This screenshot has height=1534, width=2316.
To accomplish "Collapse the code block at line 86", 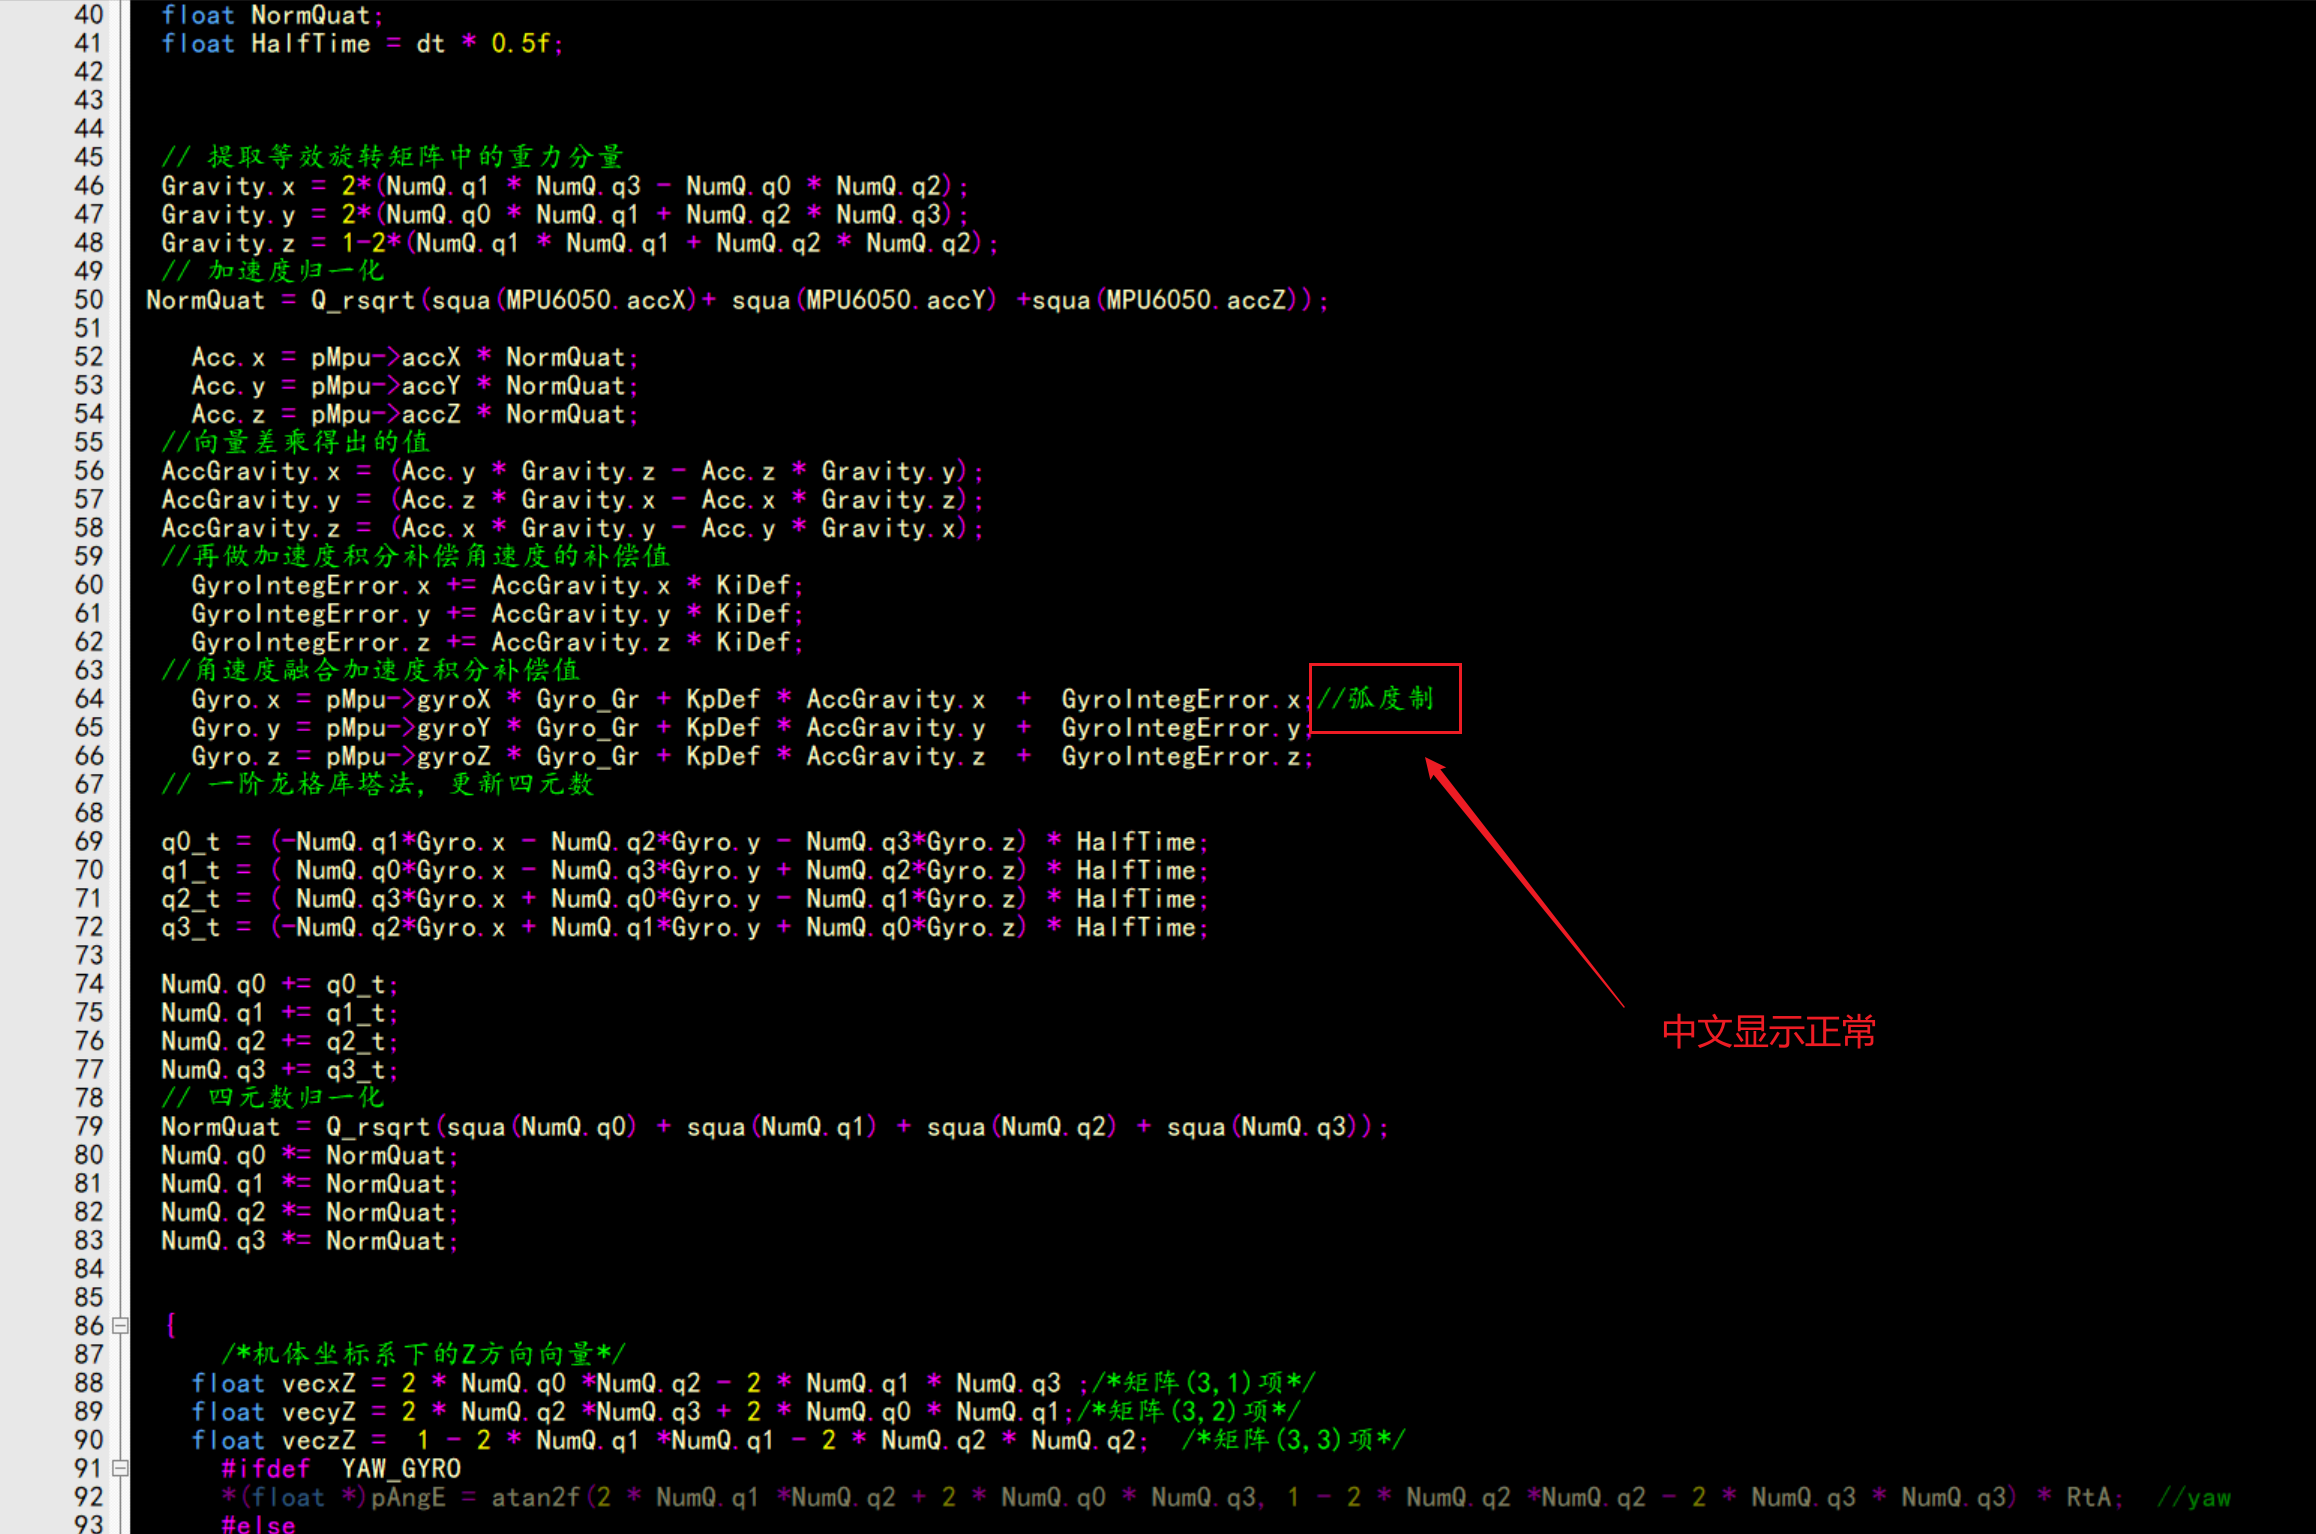I will 120,1326.
